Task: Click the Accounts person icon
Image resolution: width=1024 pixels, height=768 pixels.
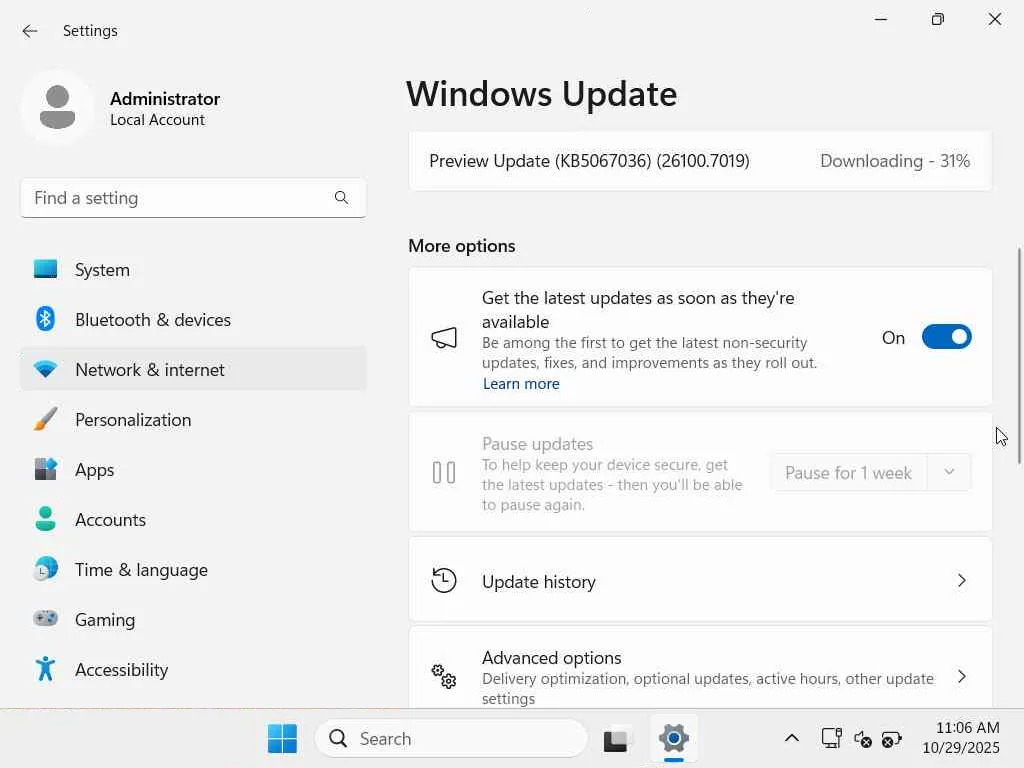Action: pos(45,519)
